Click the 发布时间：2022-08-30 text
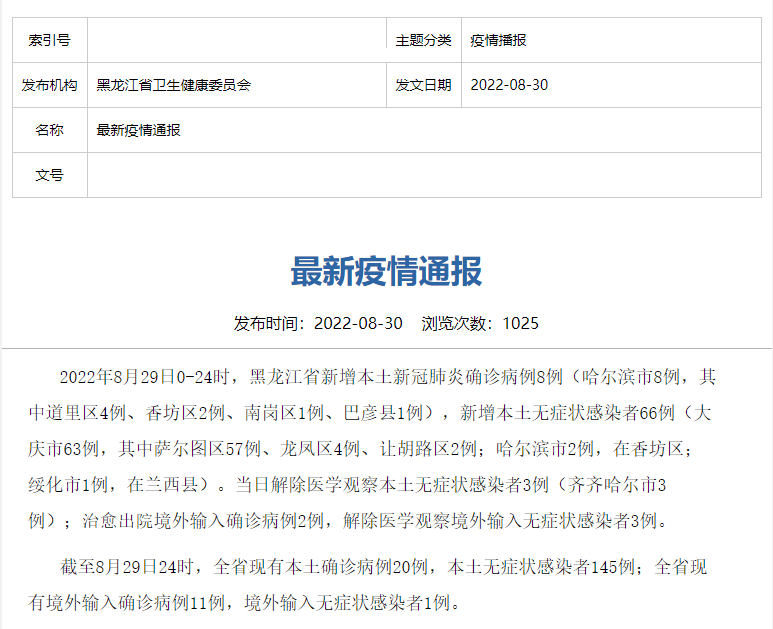 318,323
